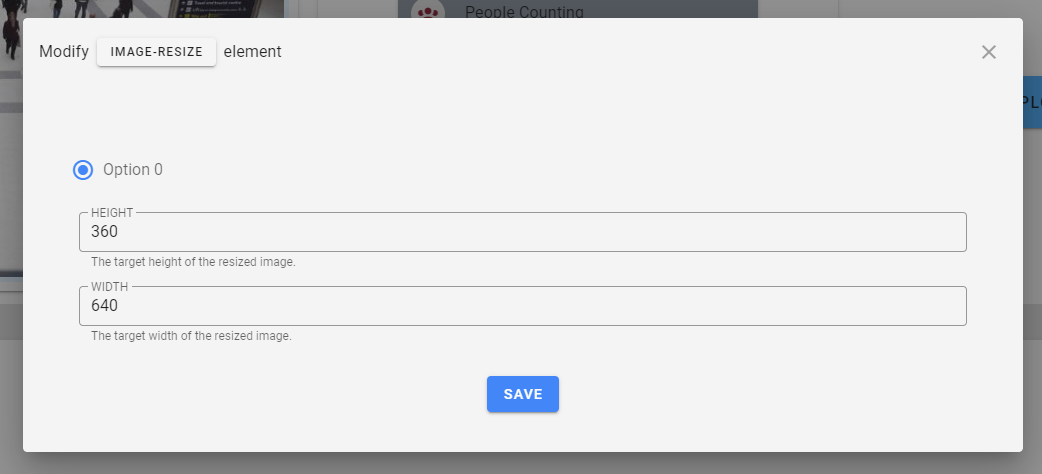This screenshot has width=1042, height=474.
Task: Click the partially hidden blue button at right edge
Action: coord(1032,102)
